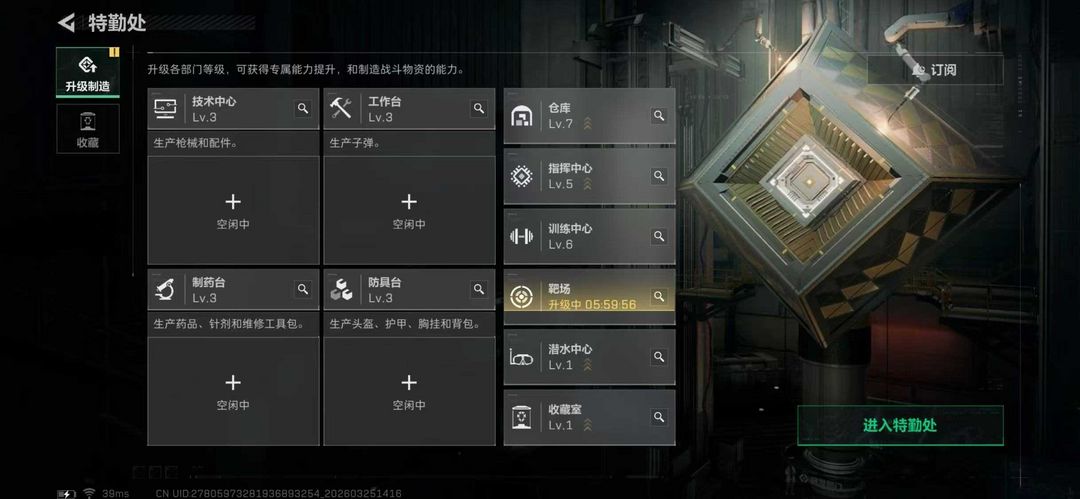
Task: Click the 订阅 button
Action: 935,70
